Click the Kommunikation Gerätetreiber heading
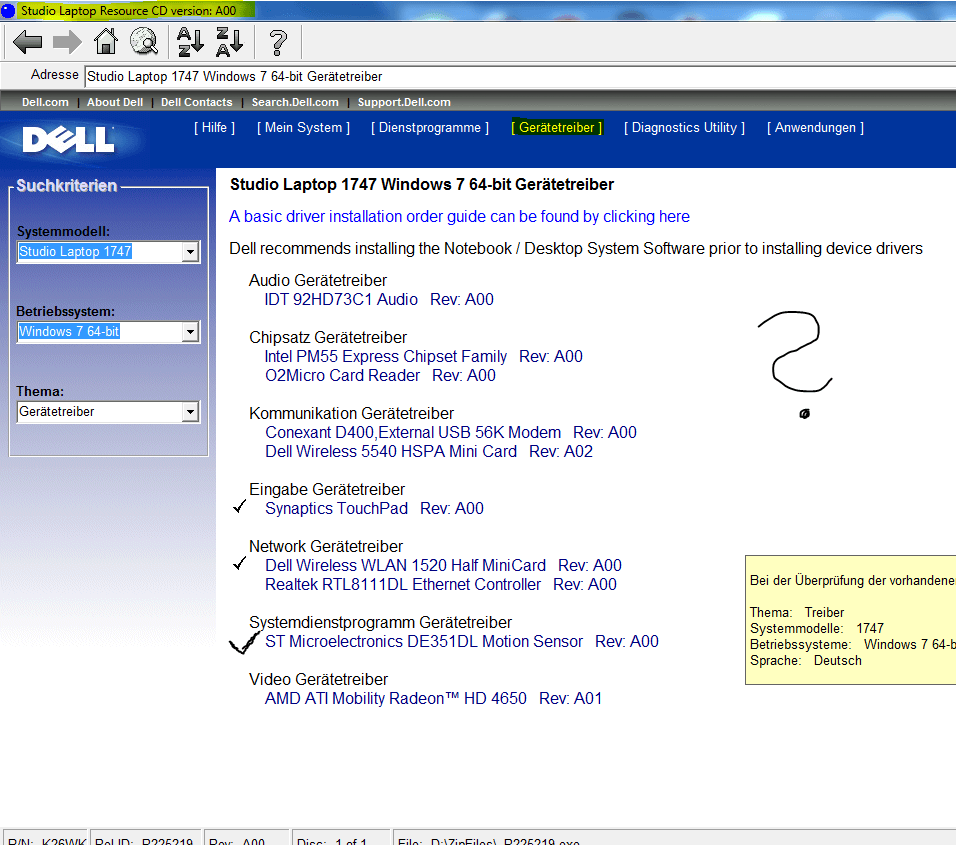The height and width of the screenshot is (845, 956). coord(351,413)
